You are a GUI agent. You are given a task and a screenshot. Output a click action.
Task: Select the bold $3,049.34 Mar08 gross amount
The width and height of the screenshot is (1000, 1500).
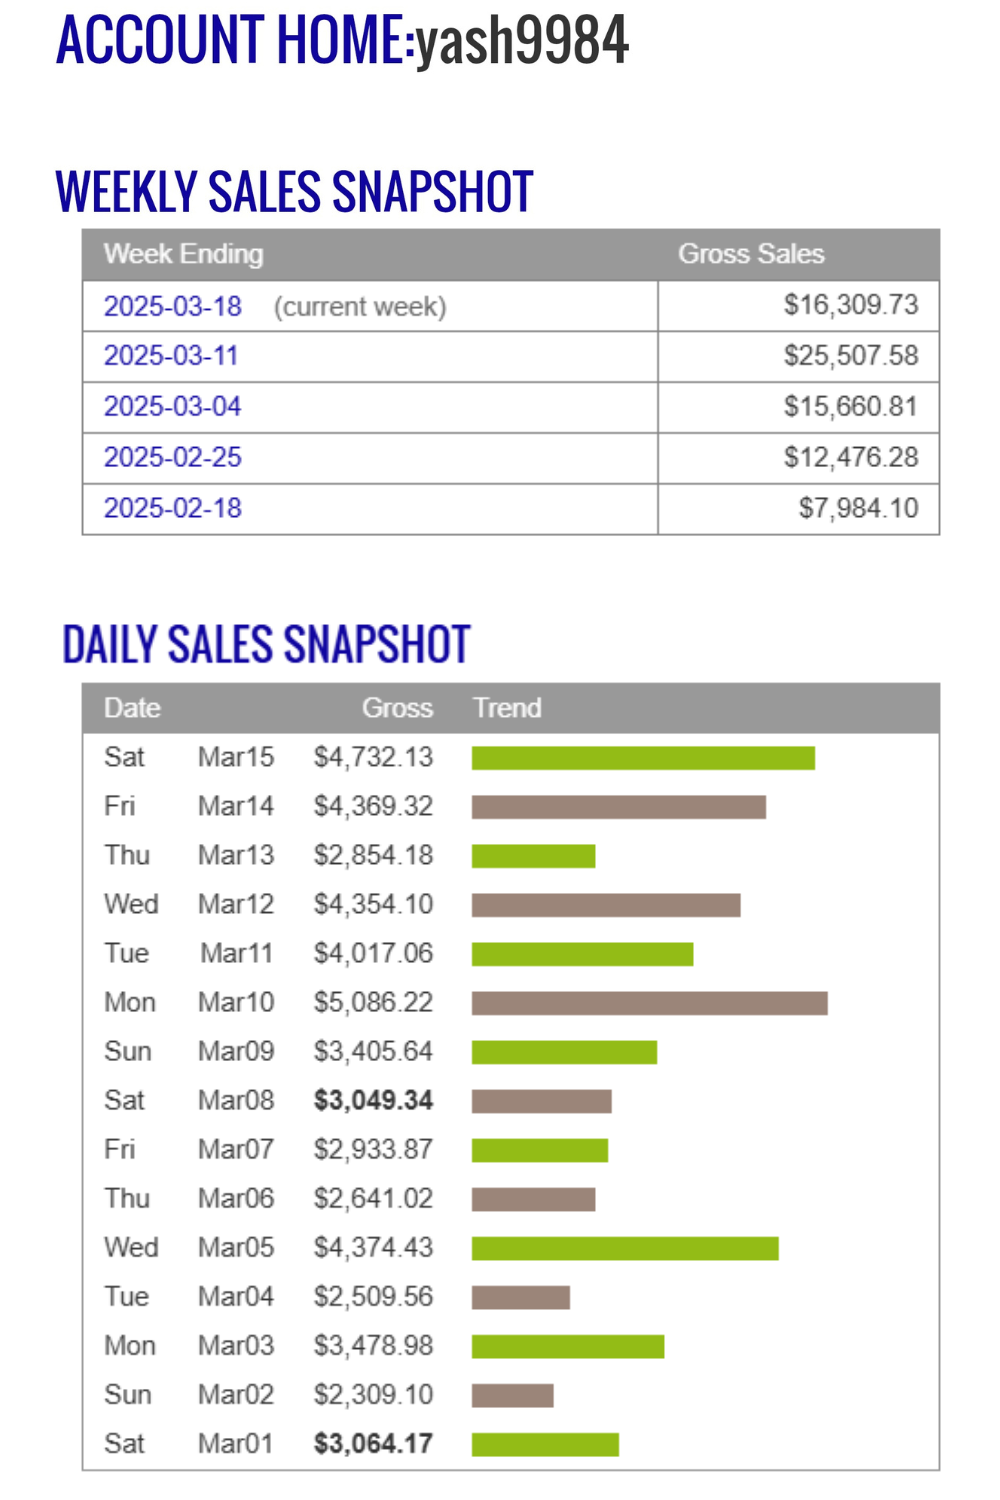pyautogui.click(x=373, y=1100)
